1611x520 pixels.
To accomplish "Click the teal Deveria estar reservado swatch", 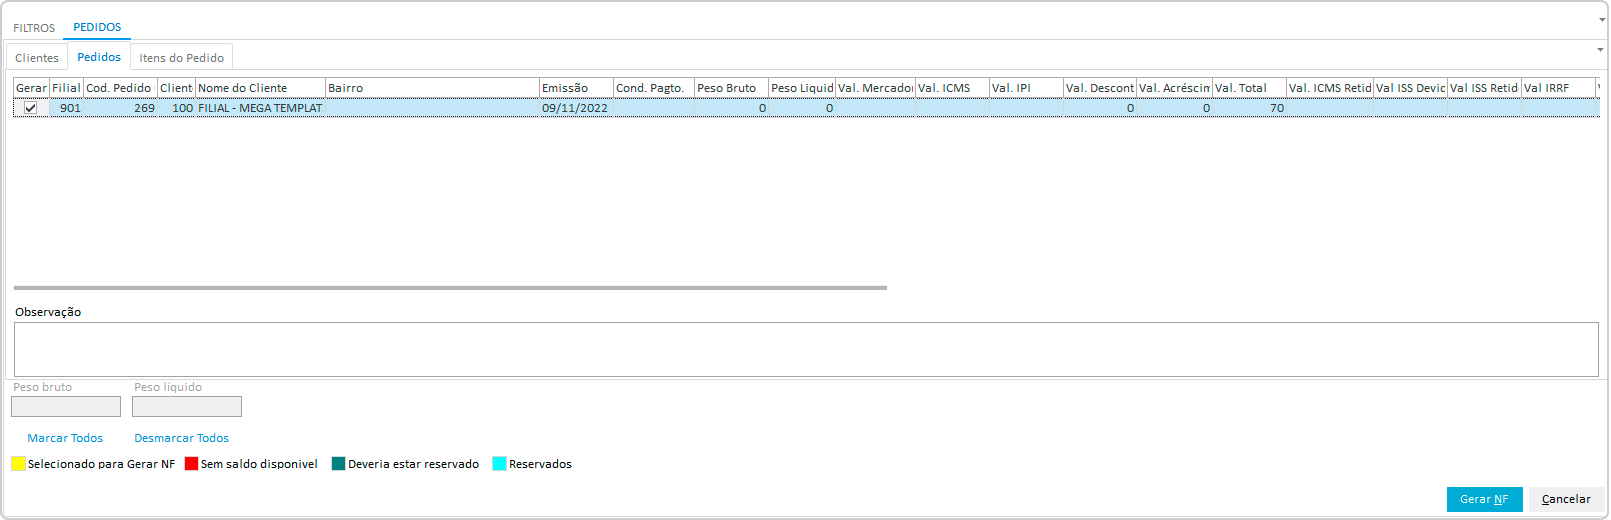I will (x=338, y=464).
